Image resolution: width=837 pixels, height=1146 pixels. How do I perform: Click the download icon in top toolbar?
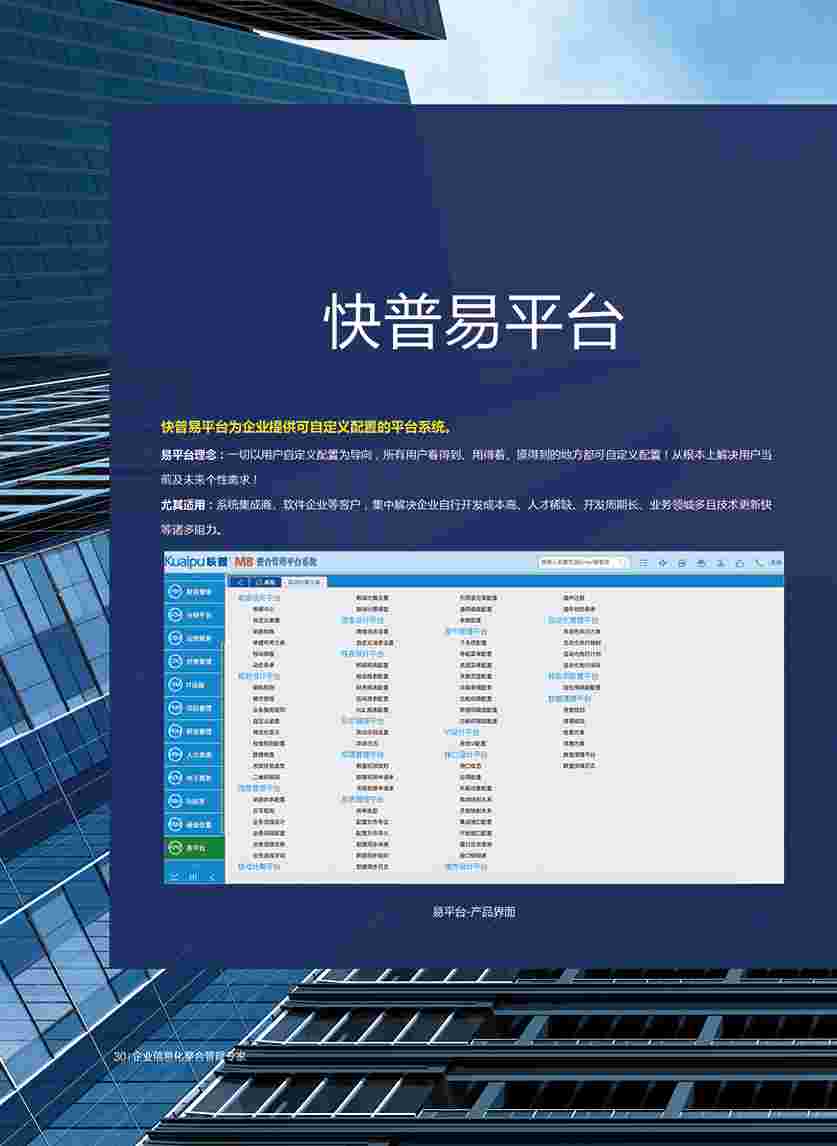720,563
